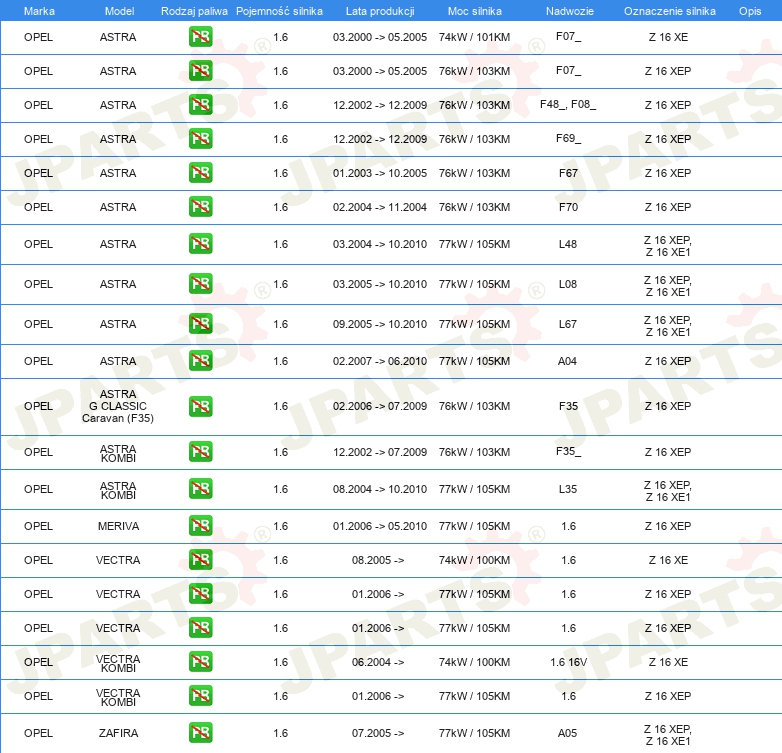The image size is (782, 753).
Task: Click the fuel icon in the Vectra 08.2005 row
Action: point(200,560)
